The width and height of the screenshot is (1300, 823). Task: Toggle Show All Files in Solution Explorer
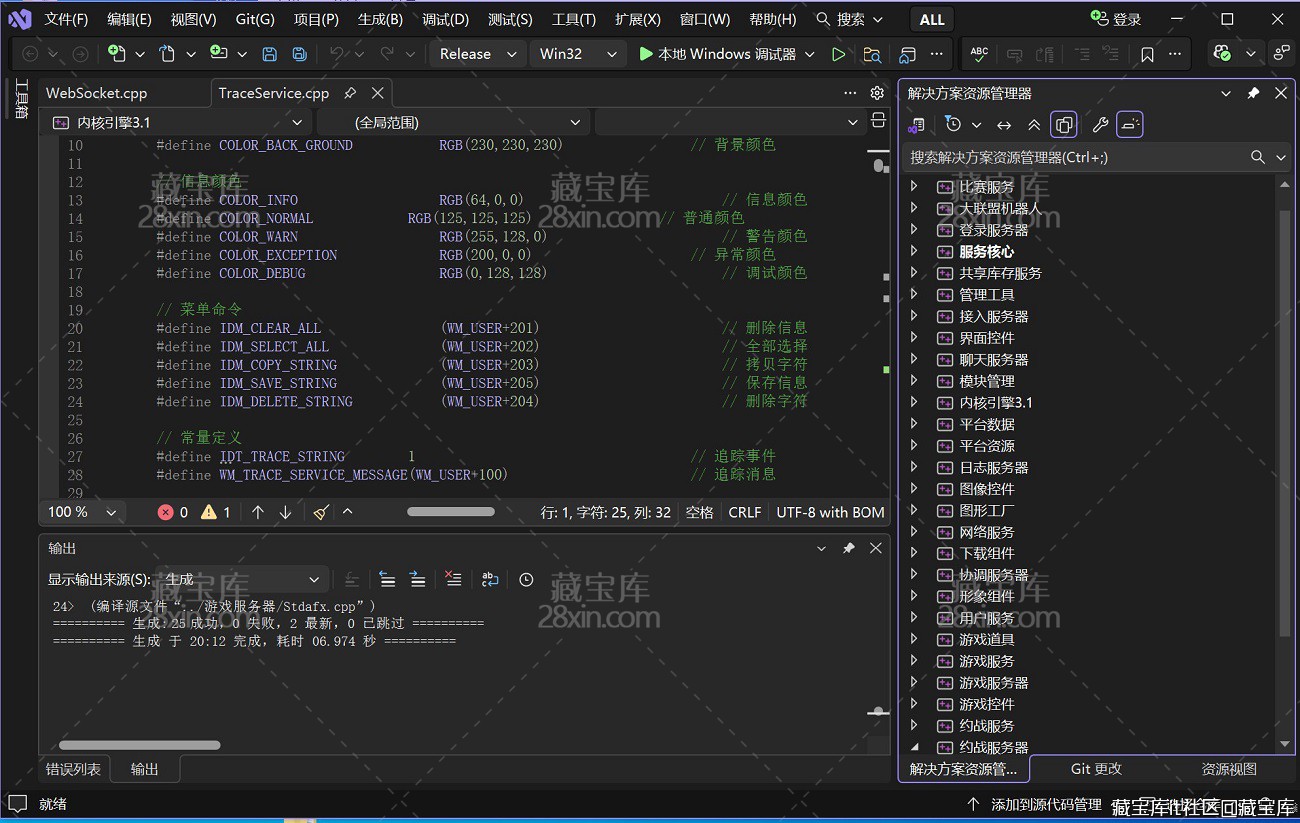point(1065,125)
